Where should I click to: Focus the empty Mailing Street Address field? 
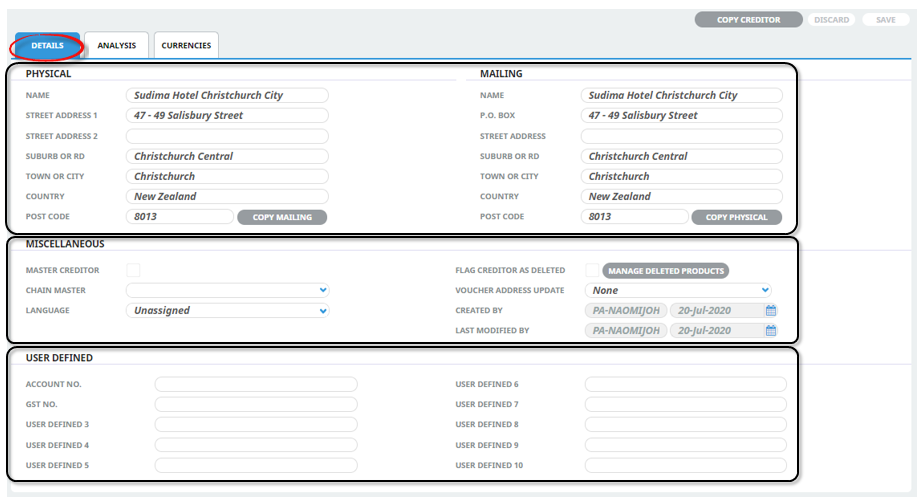(x=682, y=136)
